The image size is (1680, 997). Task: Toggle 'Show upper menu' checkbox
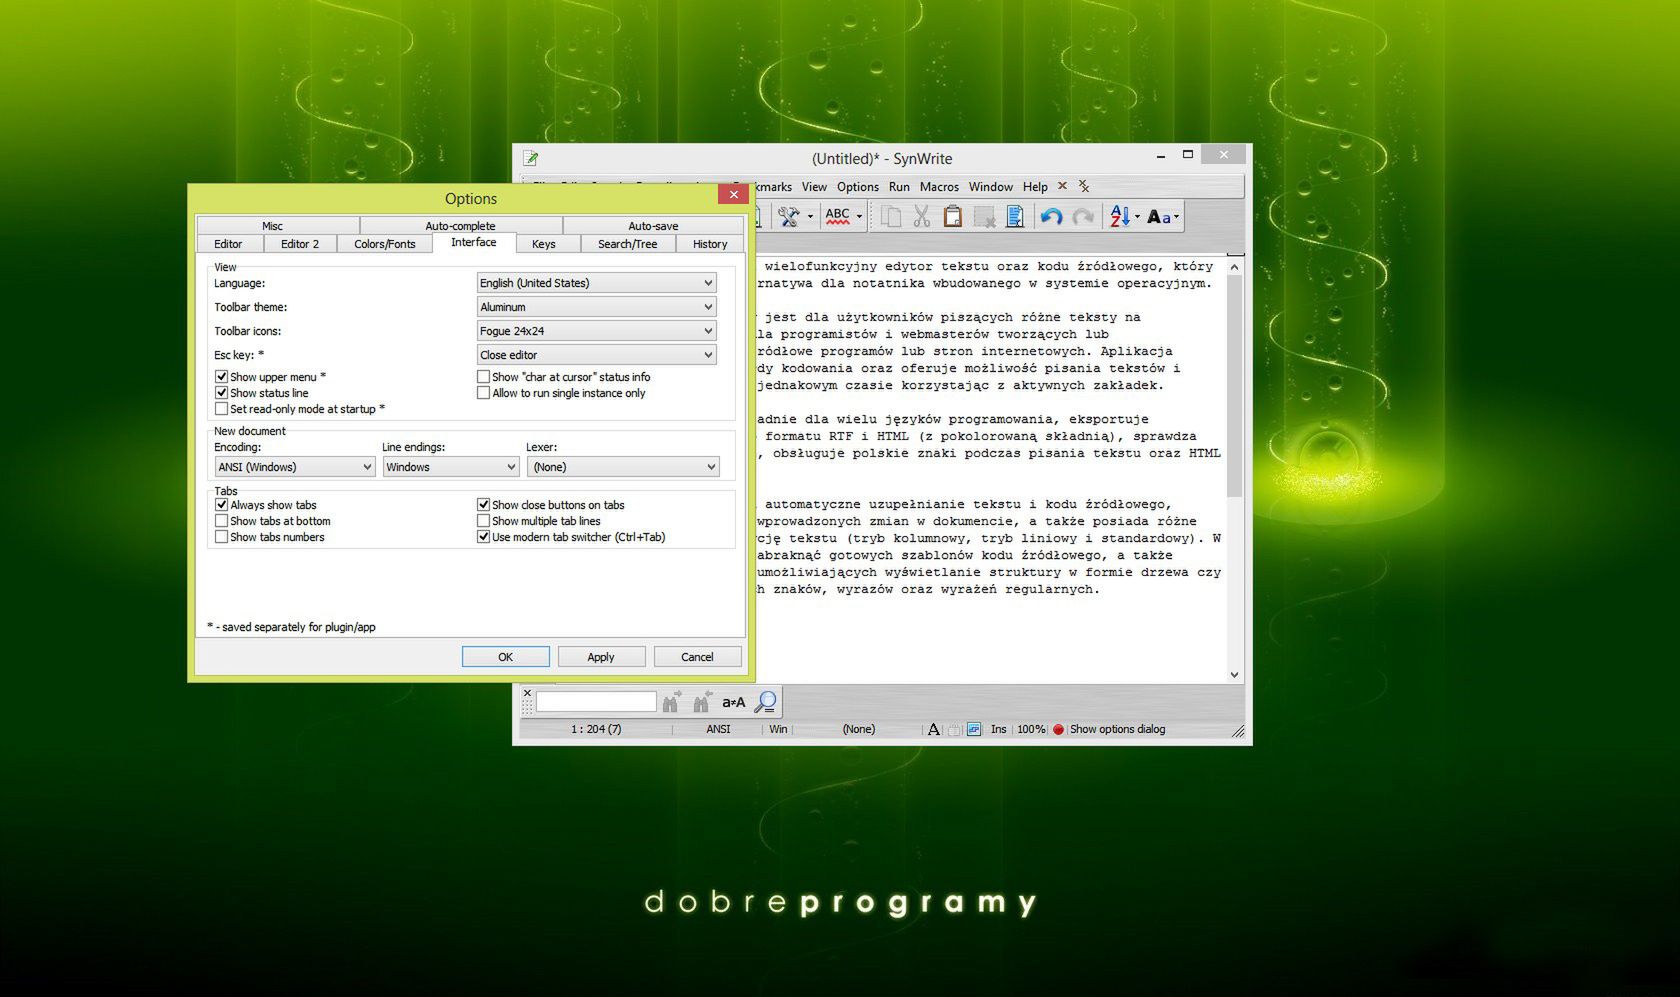[x=221, y=377]
